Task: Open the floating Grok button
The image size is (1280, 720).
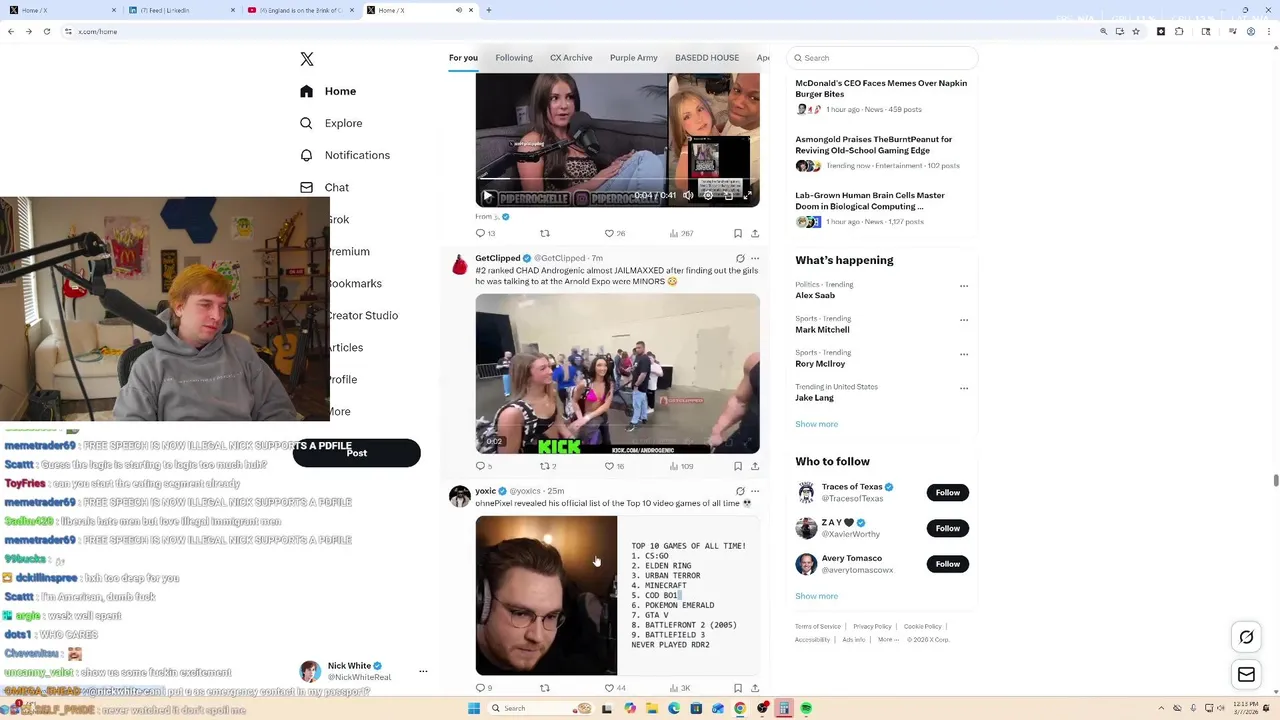Action: pyautogui.click(x=1246, y=637)
